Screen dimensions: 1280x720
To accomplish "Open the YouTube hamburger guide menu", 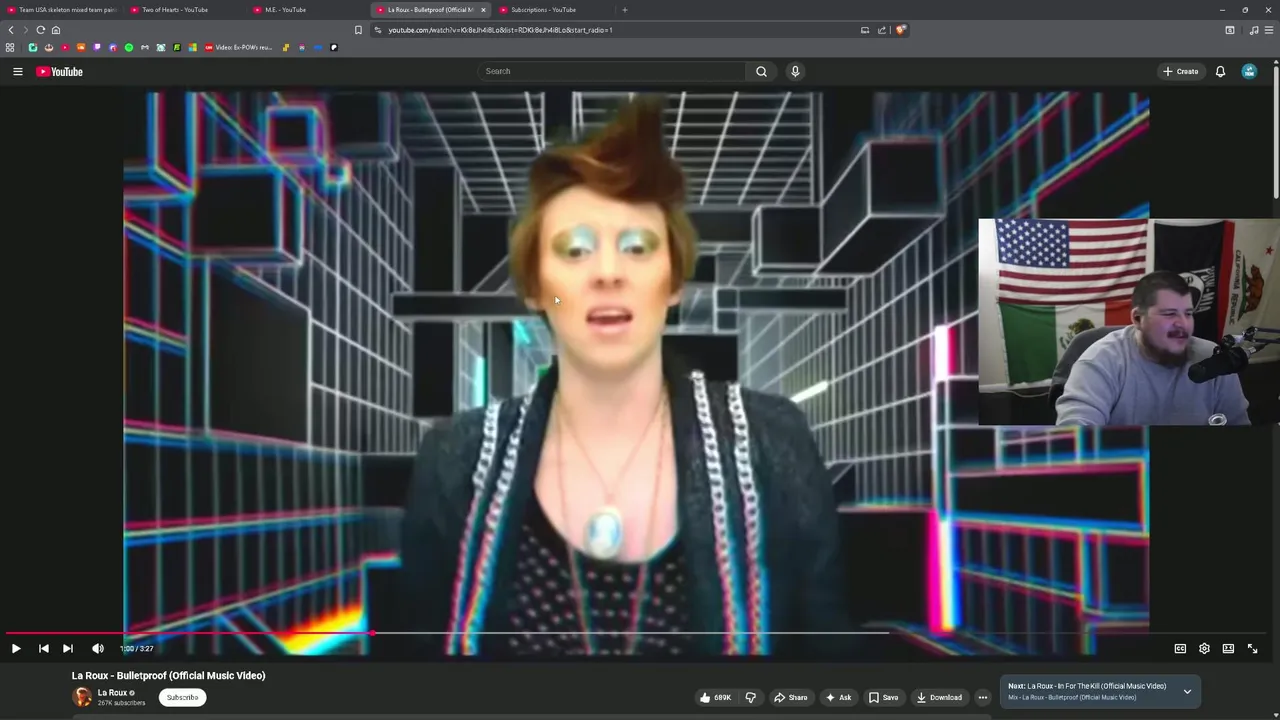I will click(17, 71).
